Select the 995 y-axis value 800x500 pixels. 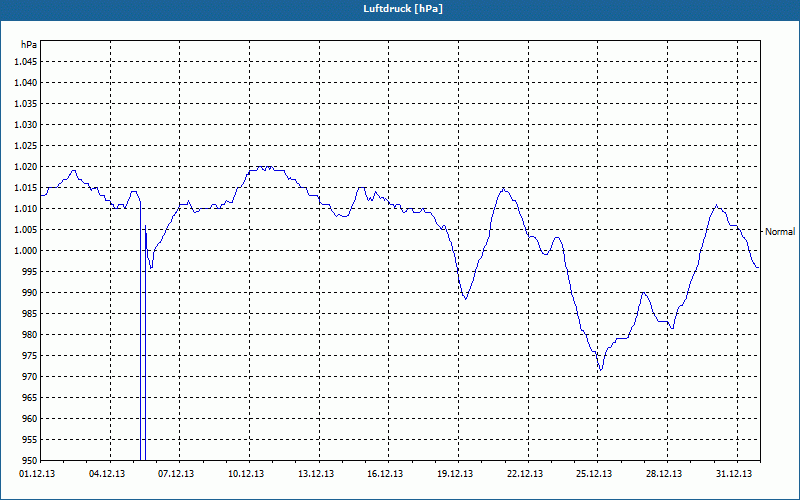point(31,271)
